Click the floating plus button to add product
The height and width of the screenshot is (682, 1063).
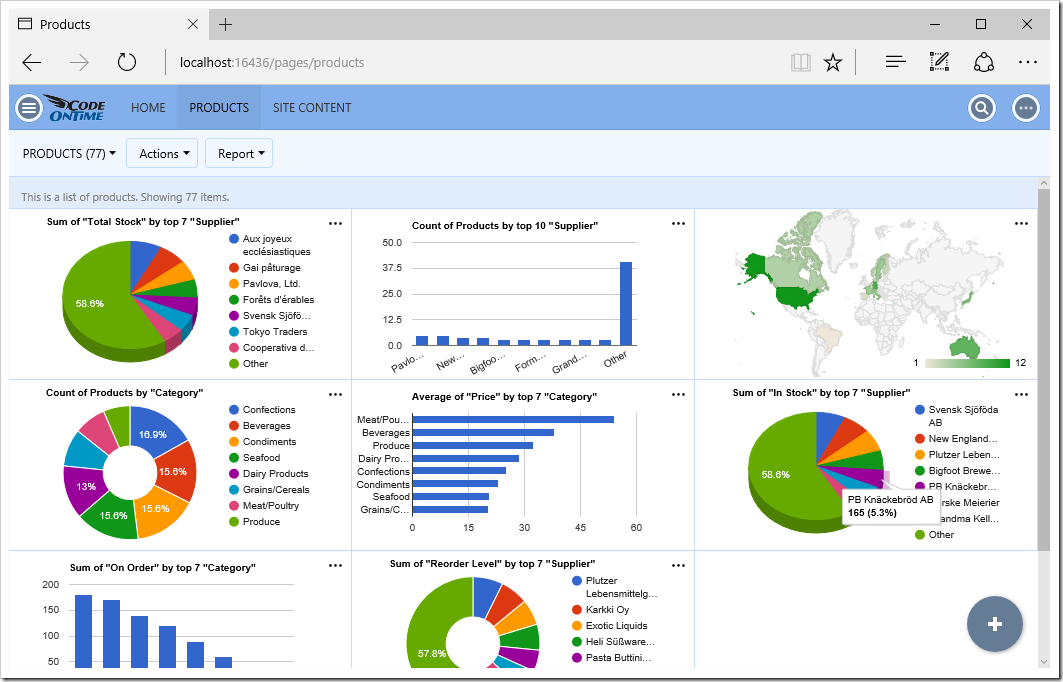point(995,624)
